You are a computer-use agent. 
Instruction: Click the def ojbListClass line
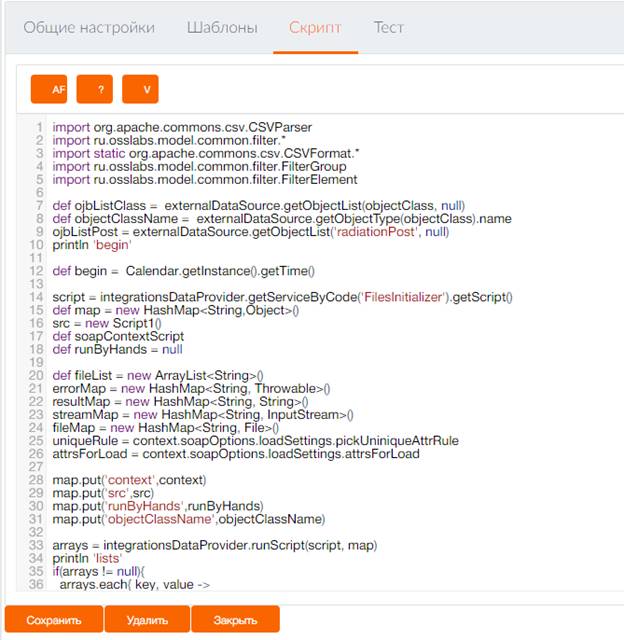(x=259, y=206)
